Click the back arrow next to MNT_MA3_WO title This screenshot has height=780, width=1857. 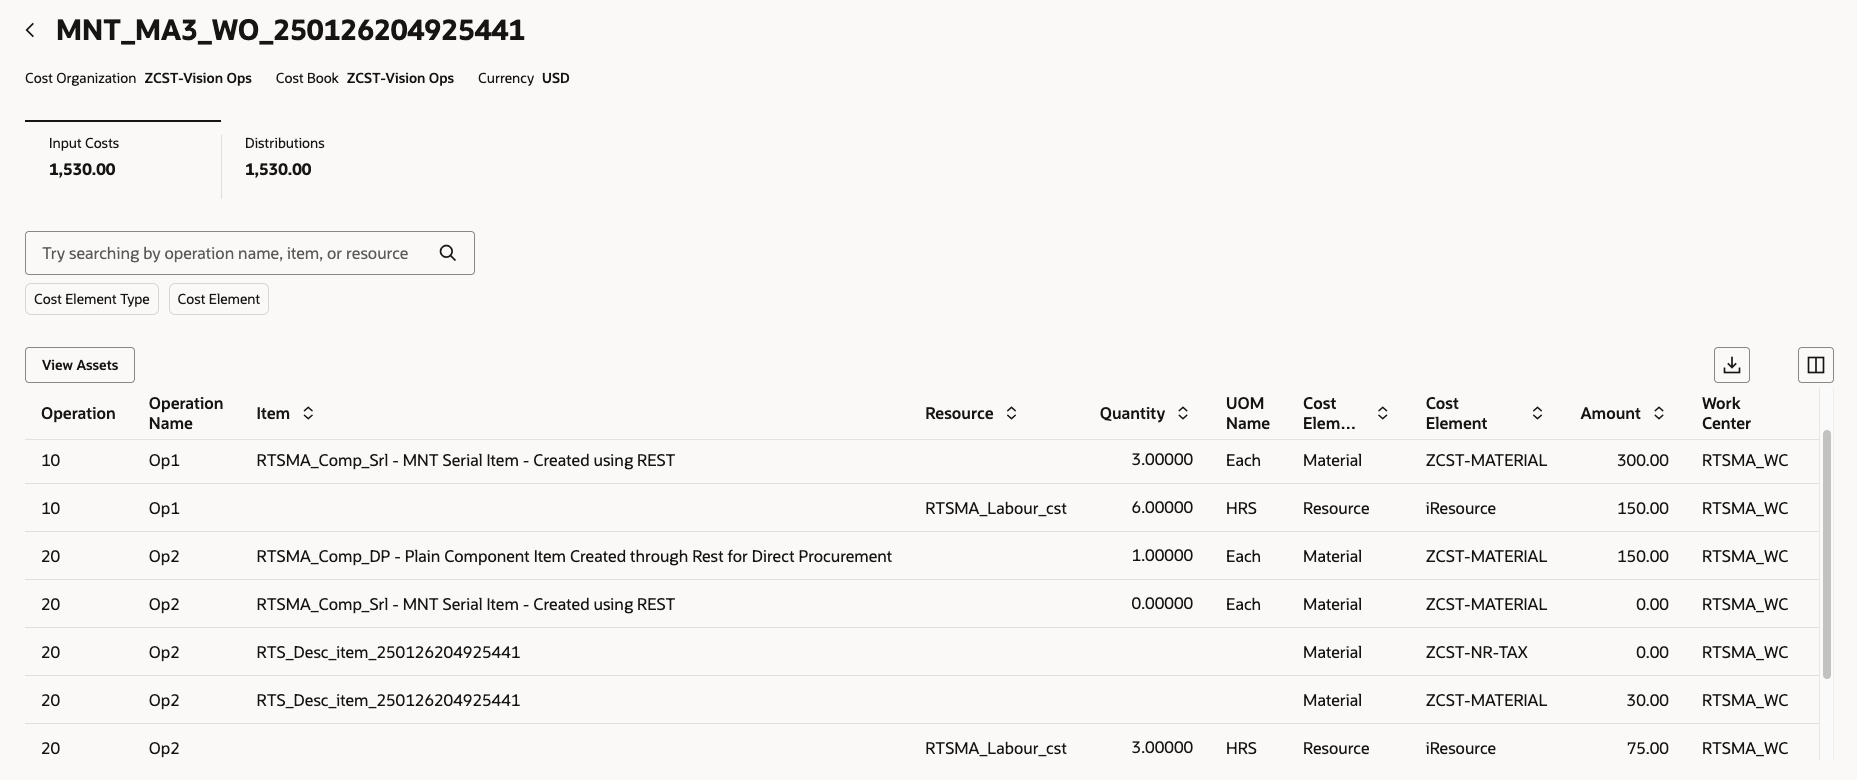[x=30, y=29]
